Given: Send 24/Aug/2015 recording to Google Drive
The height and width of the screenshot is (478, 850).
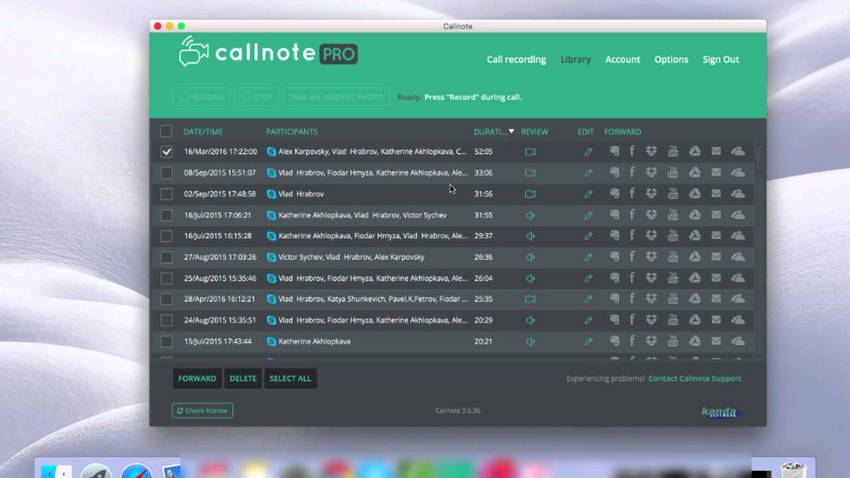Looking at the screenshot, I should 694,320.
